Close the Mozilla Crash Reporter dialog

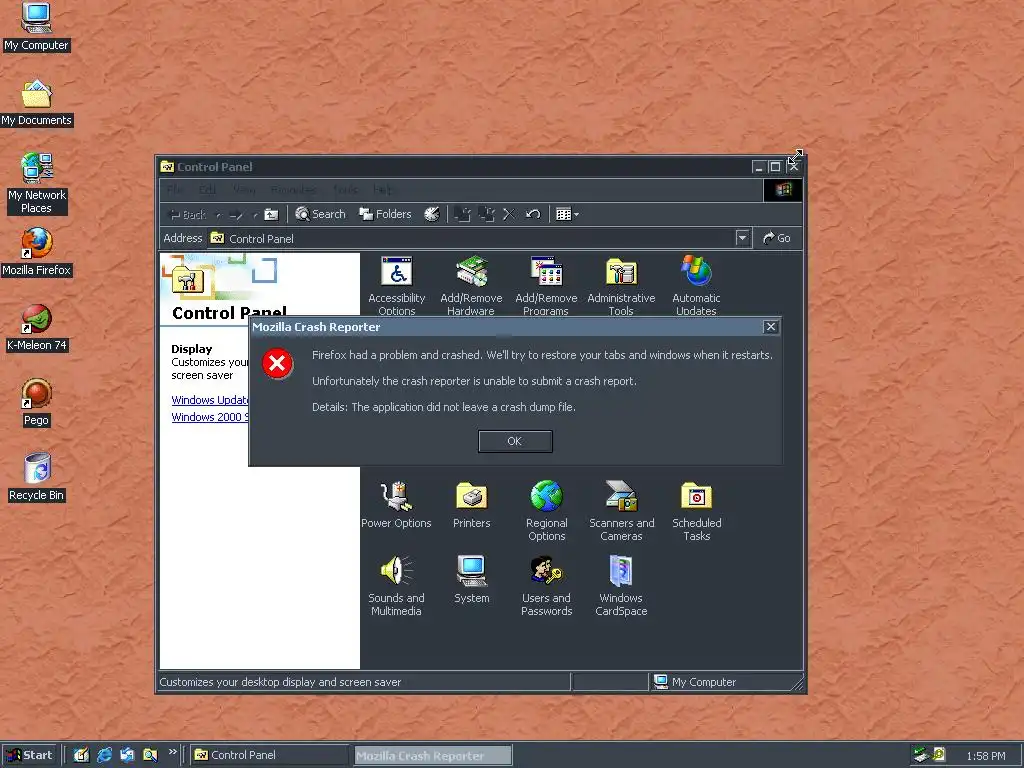771,327
